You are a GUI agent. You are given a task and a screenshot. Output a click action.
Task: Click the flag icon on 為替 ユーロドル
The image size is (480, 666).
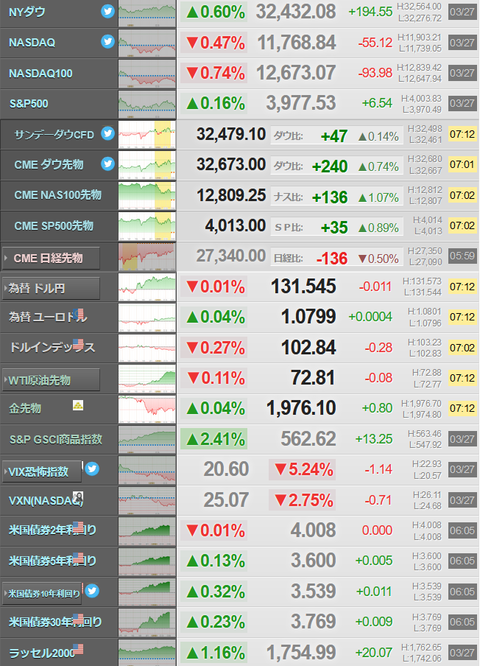pos(78,314)
